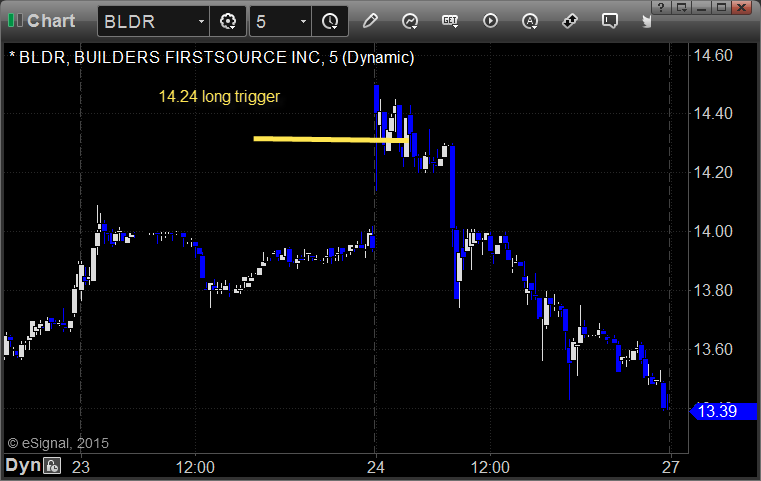
Task: Click the trade arrows diamond icon
Action: point(570,21)
